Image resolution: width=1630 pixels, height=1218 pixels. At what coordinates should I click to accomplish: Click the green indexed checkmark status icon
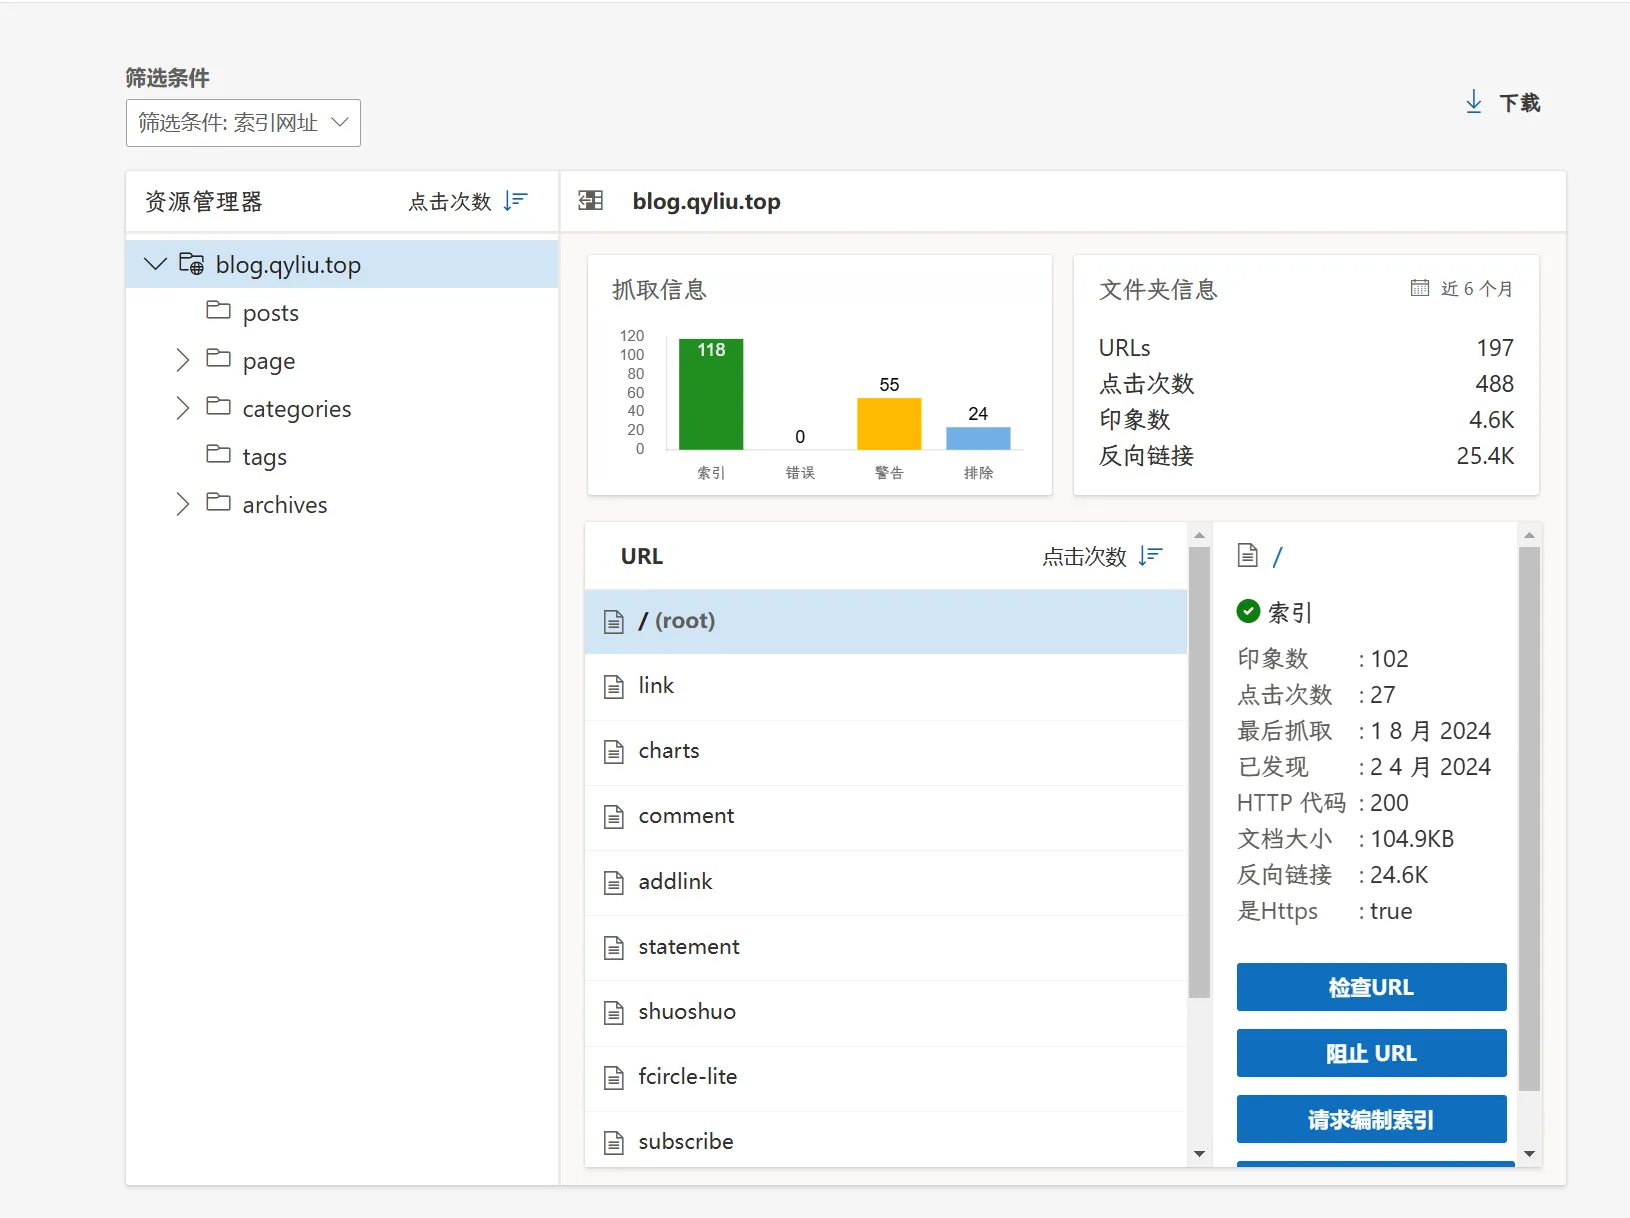click(x=1248, y=611)
